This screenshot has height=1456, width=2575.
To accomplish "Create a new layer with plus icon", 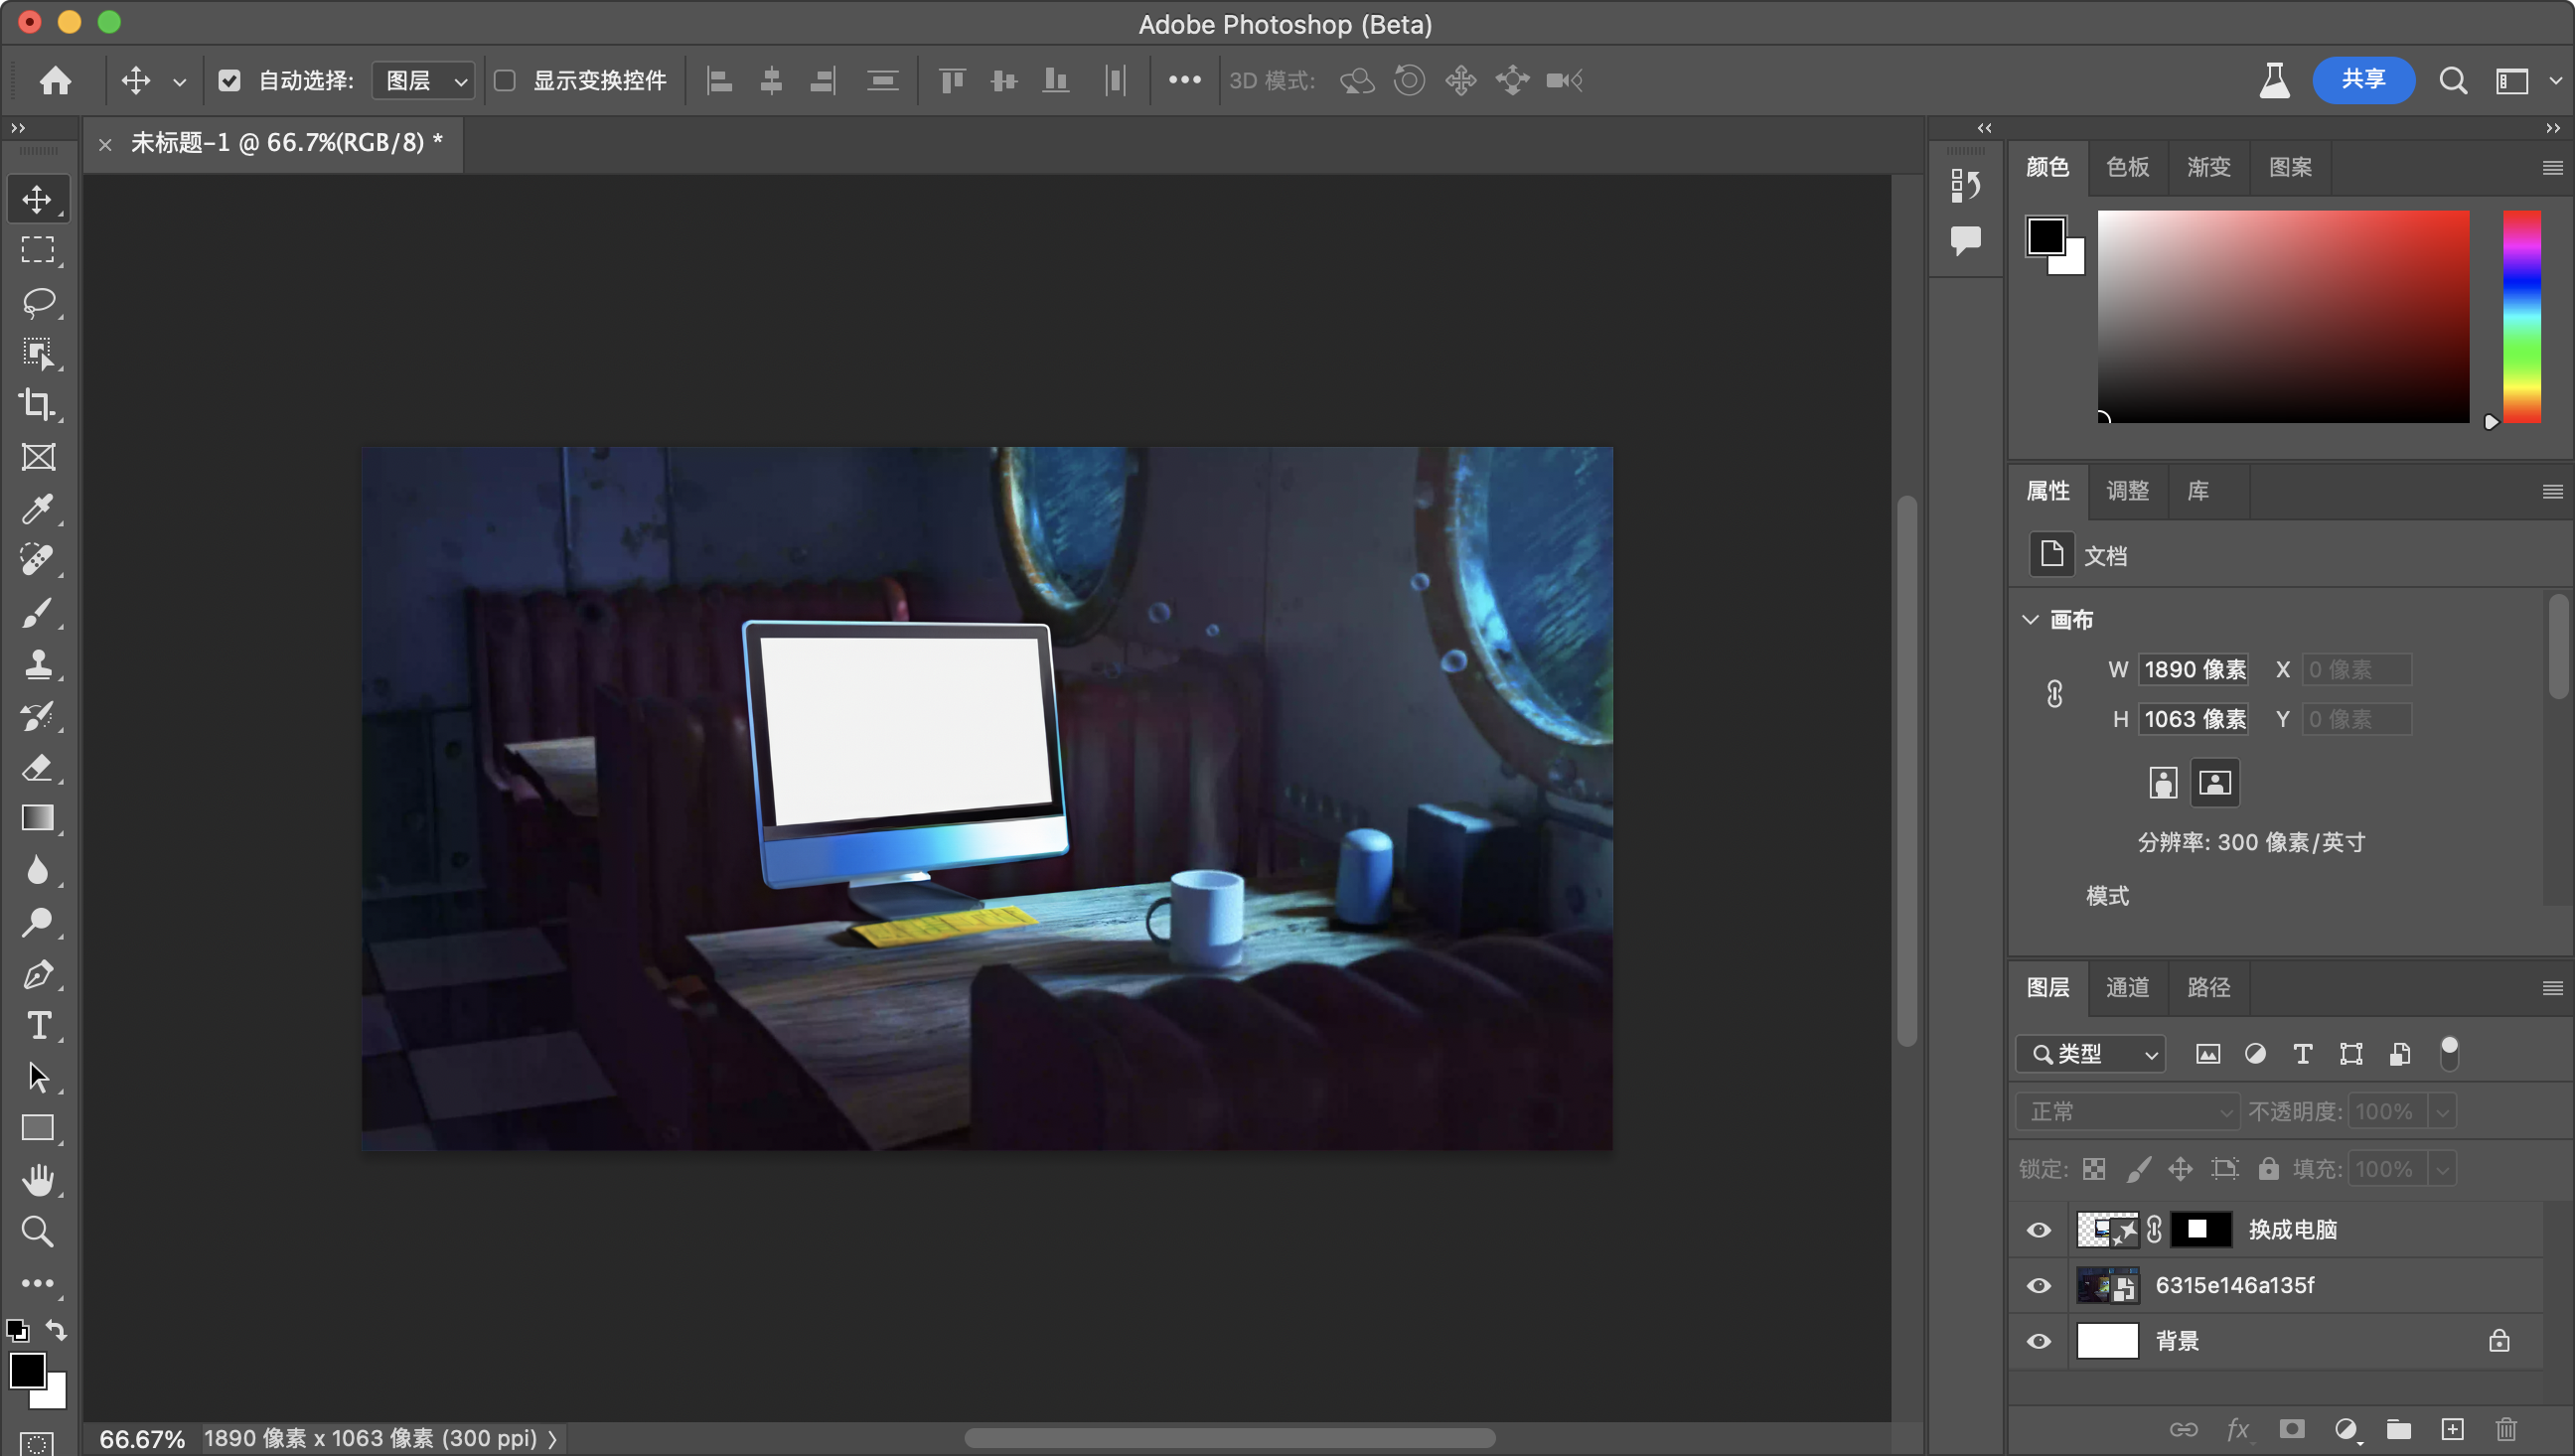I will 2452,1429.
